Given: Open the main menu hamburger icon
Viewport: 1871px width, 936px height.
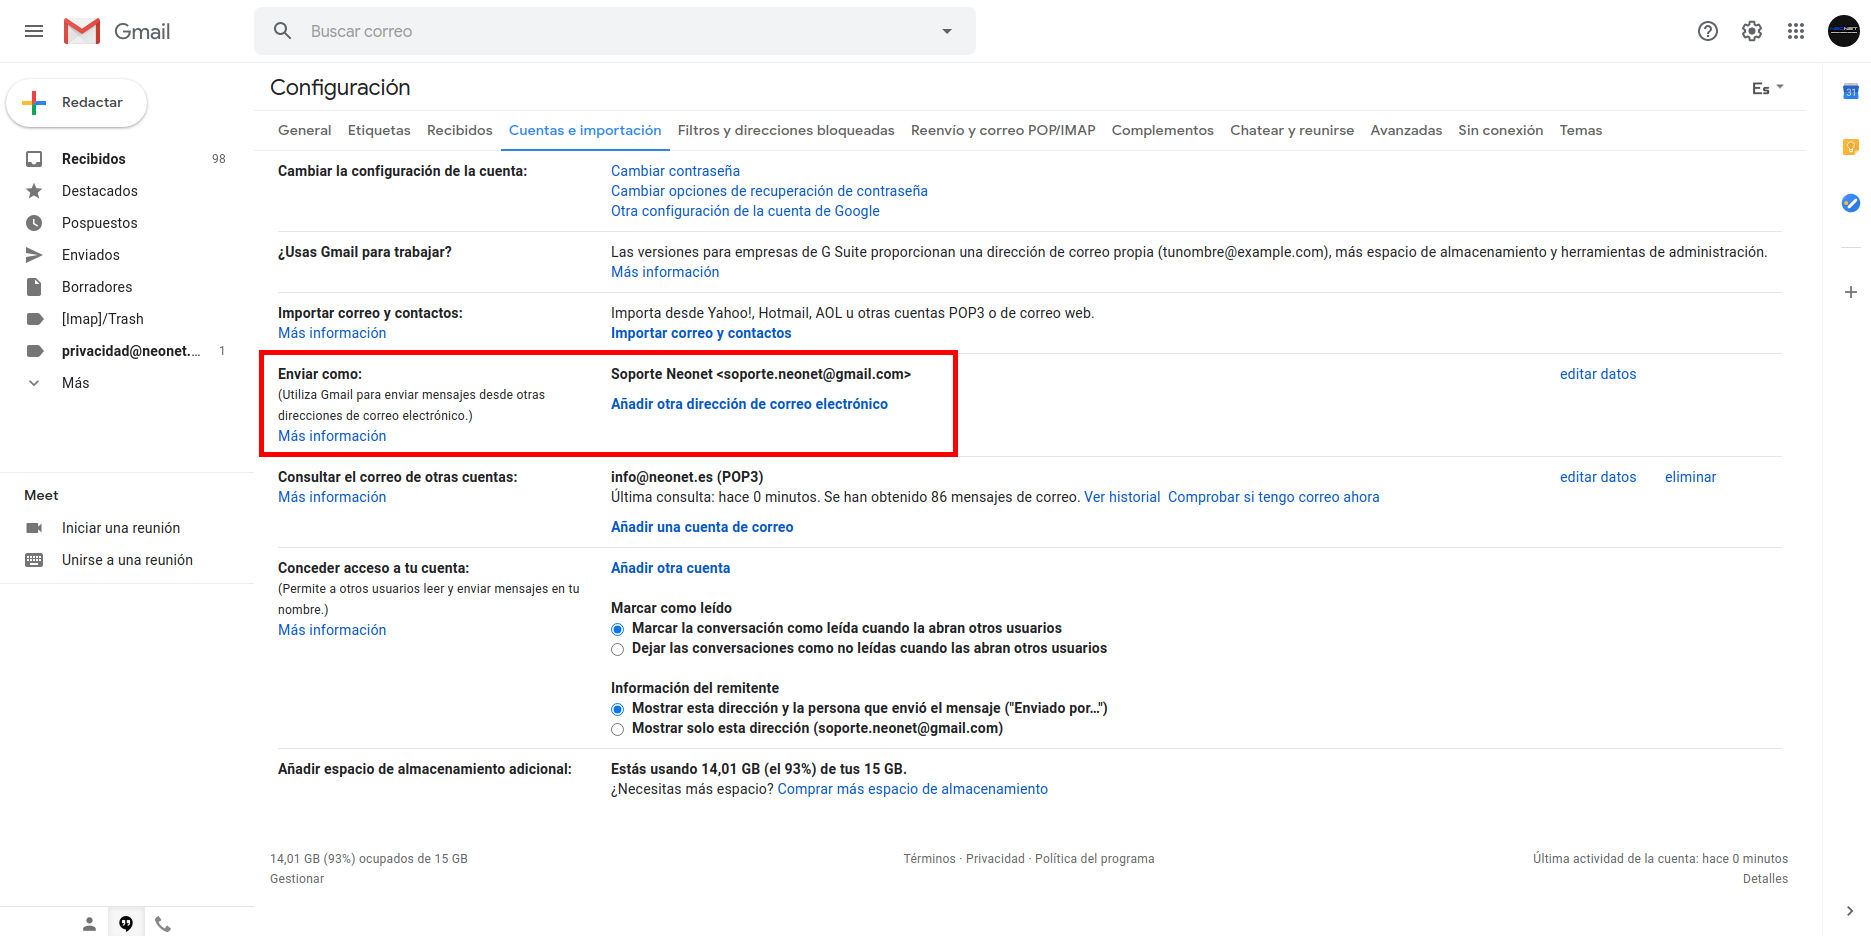Looking at the screenshot, I should click(x=34, y=31).
